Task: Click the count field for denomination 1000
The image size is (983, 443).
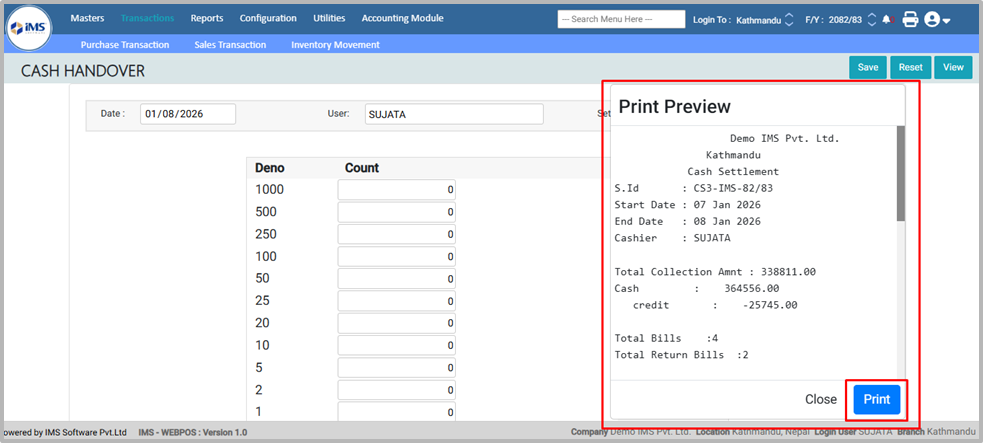Action: point(397,189)
